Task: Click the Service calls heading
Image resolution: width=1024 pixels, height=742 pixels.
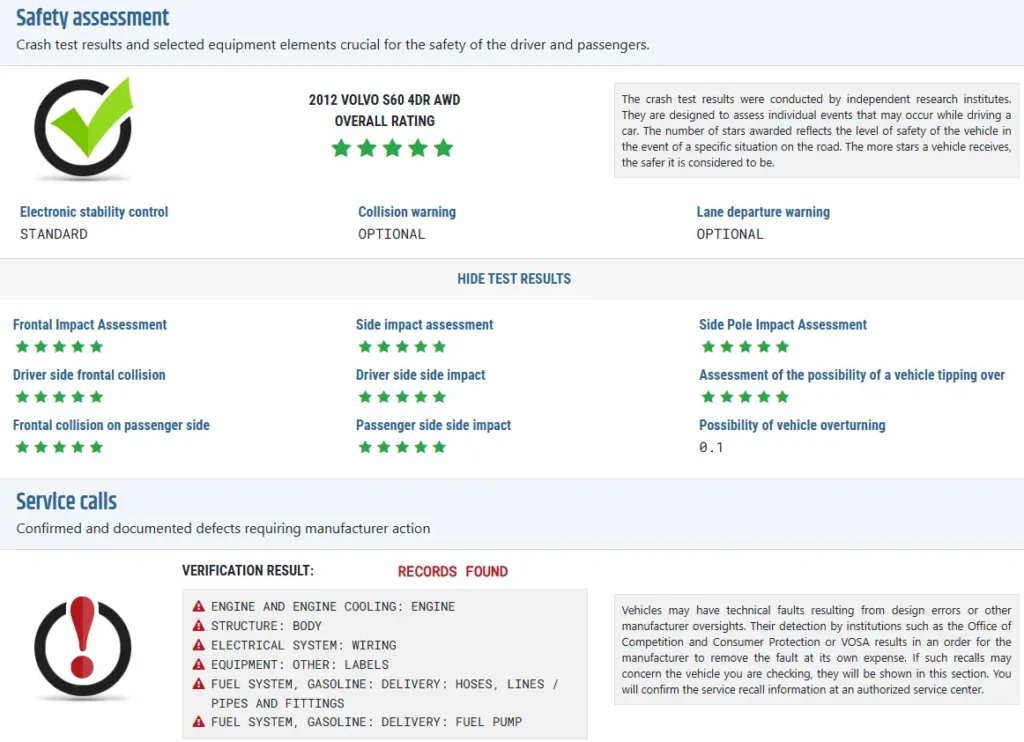Action: tap(67, 501)
